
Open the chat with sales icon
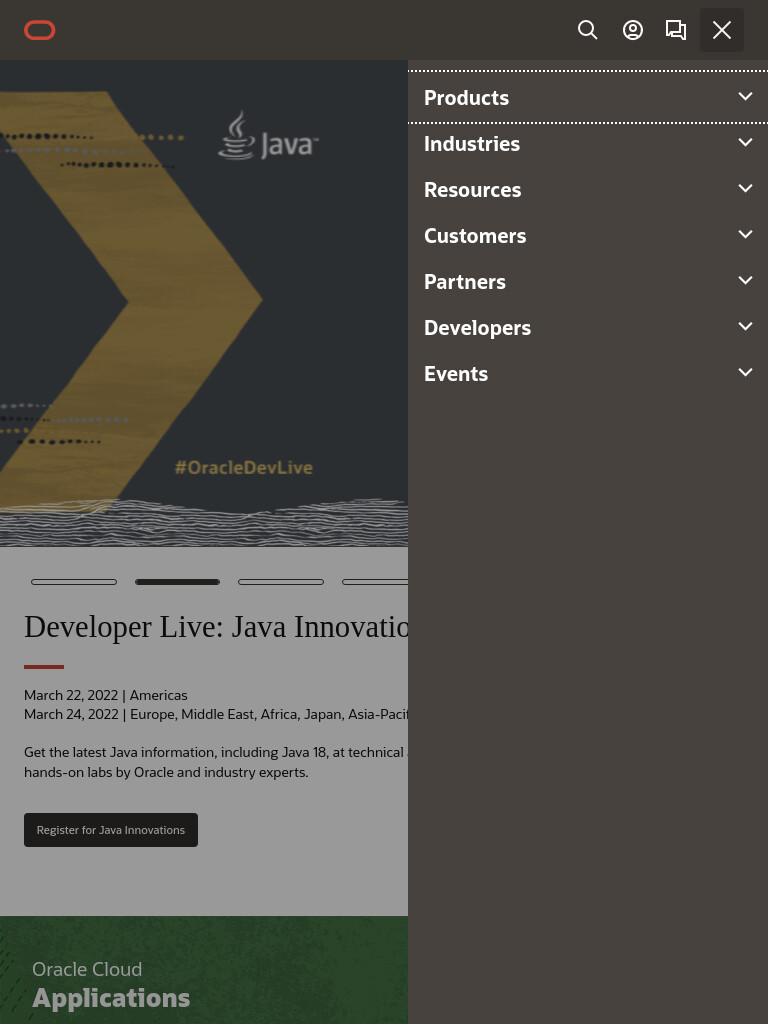676,30
